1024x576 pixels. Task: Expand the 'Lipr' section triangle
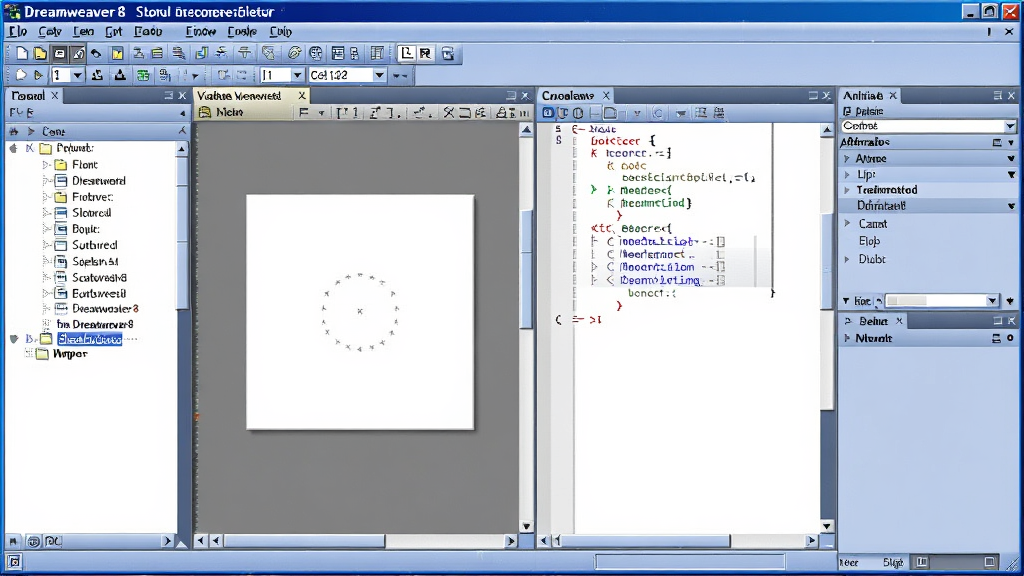tap(847, 174)
